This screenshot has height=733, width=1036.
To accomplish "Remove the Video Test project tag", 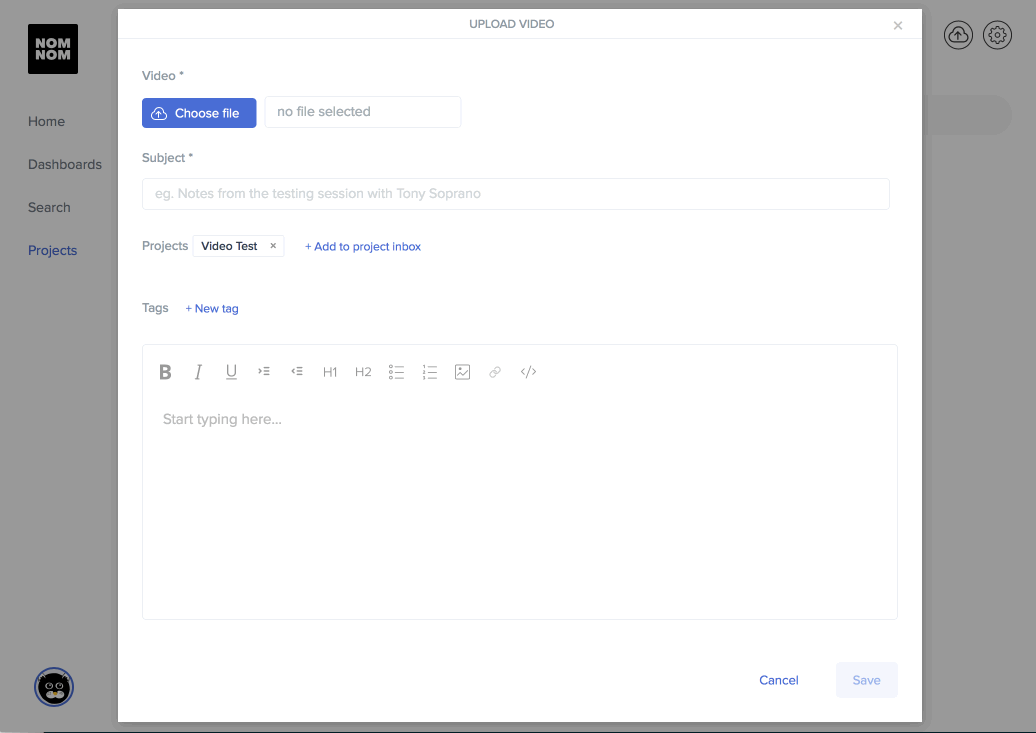I will tap(273, 246).
